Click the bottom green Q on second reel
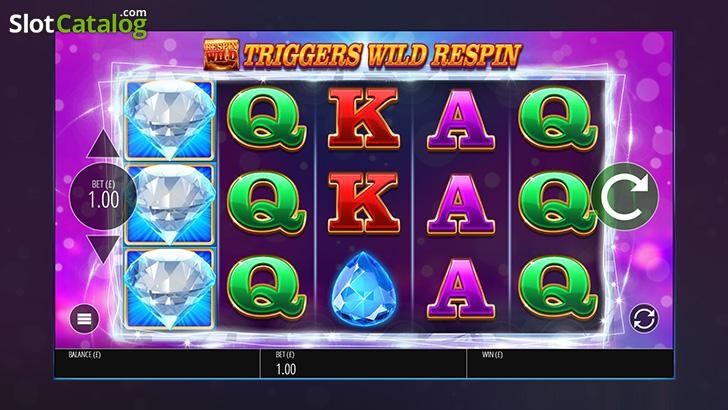This screenshot has height=410, width=728. (266, 288)
